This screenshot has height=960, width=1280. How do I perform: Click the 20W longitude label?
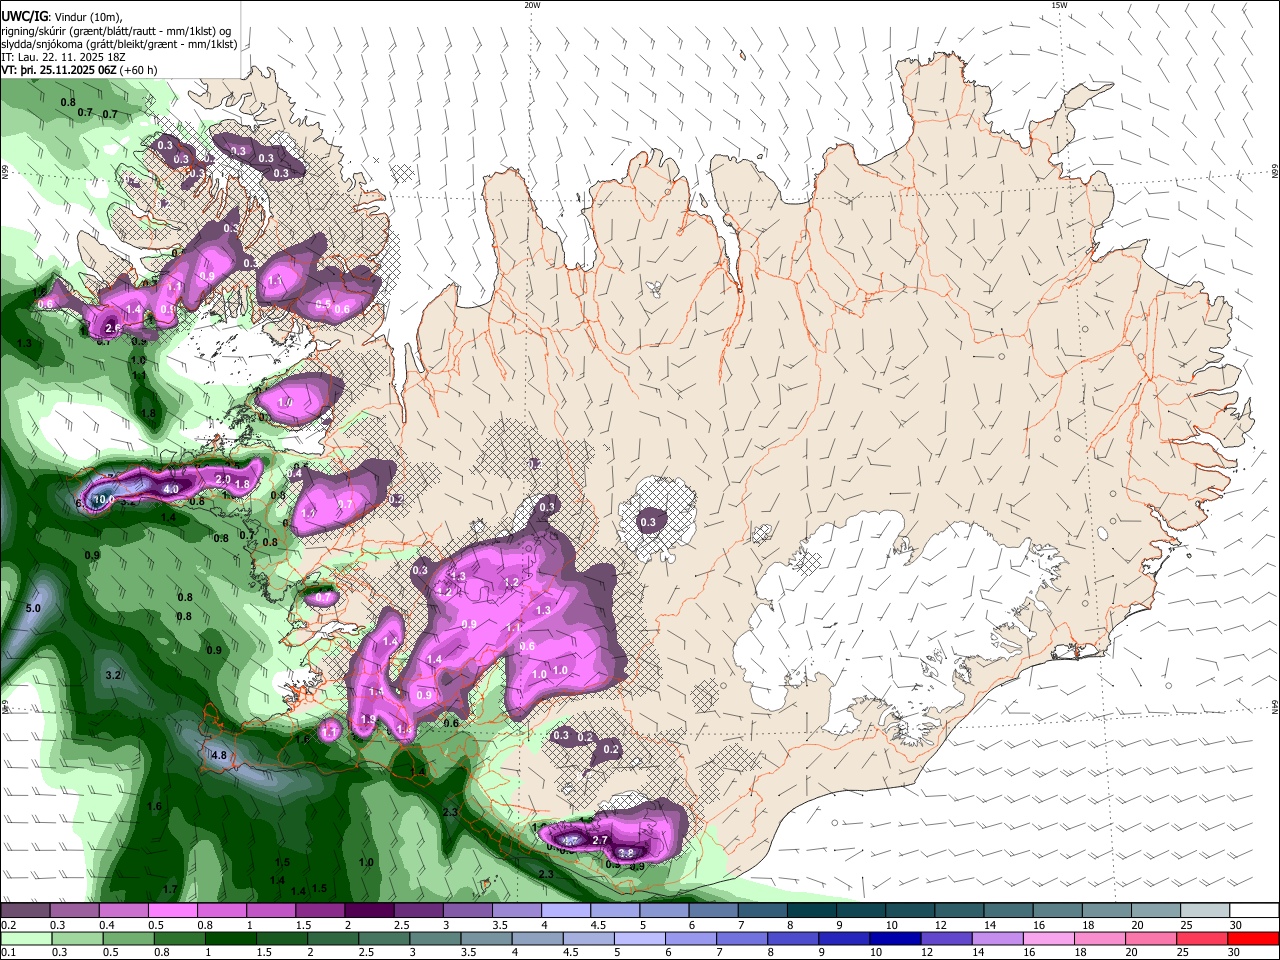click(x=532, y=5)
